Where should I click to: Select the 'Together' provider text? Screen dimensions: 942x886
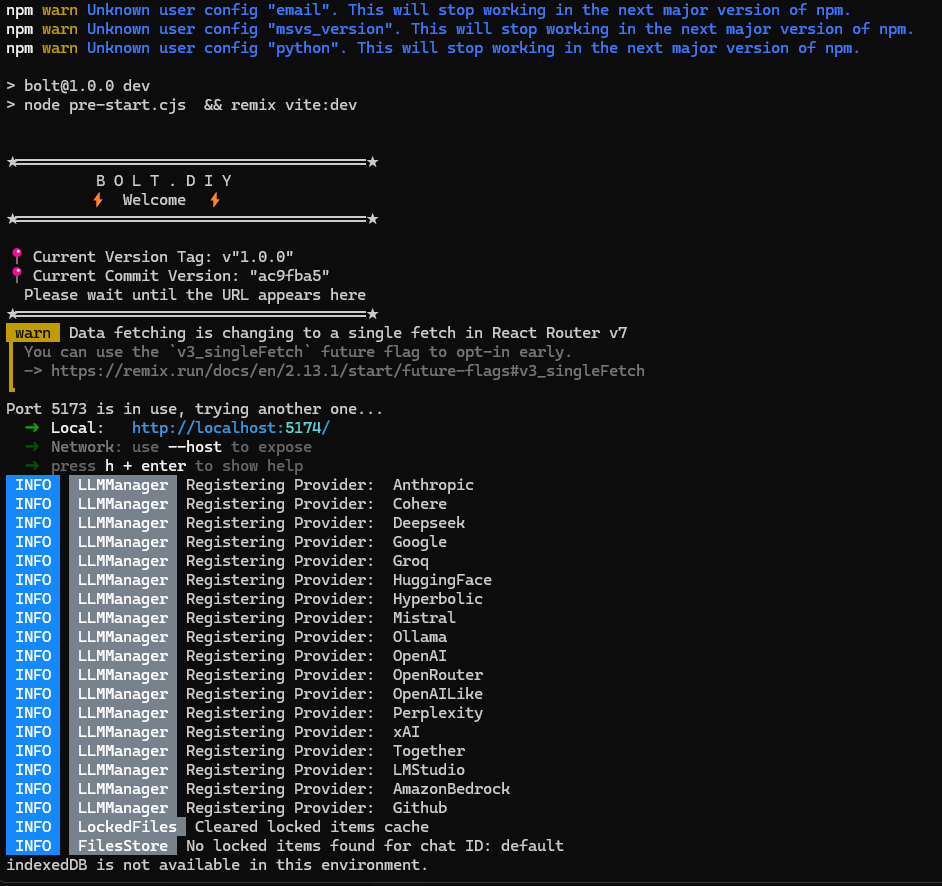[428, 751]
